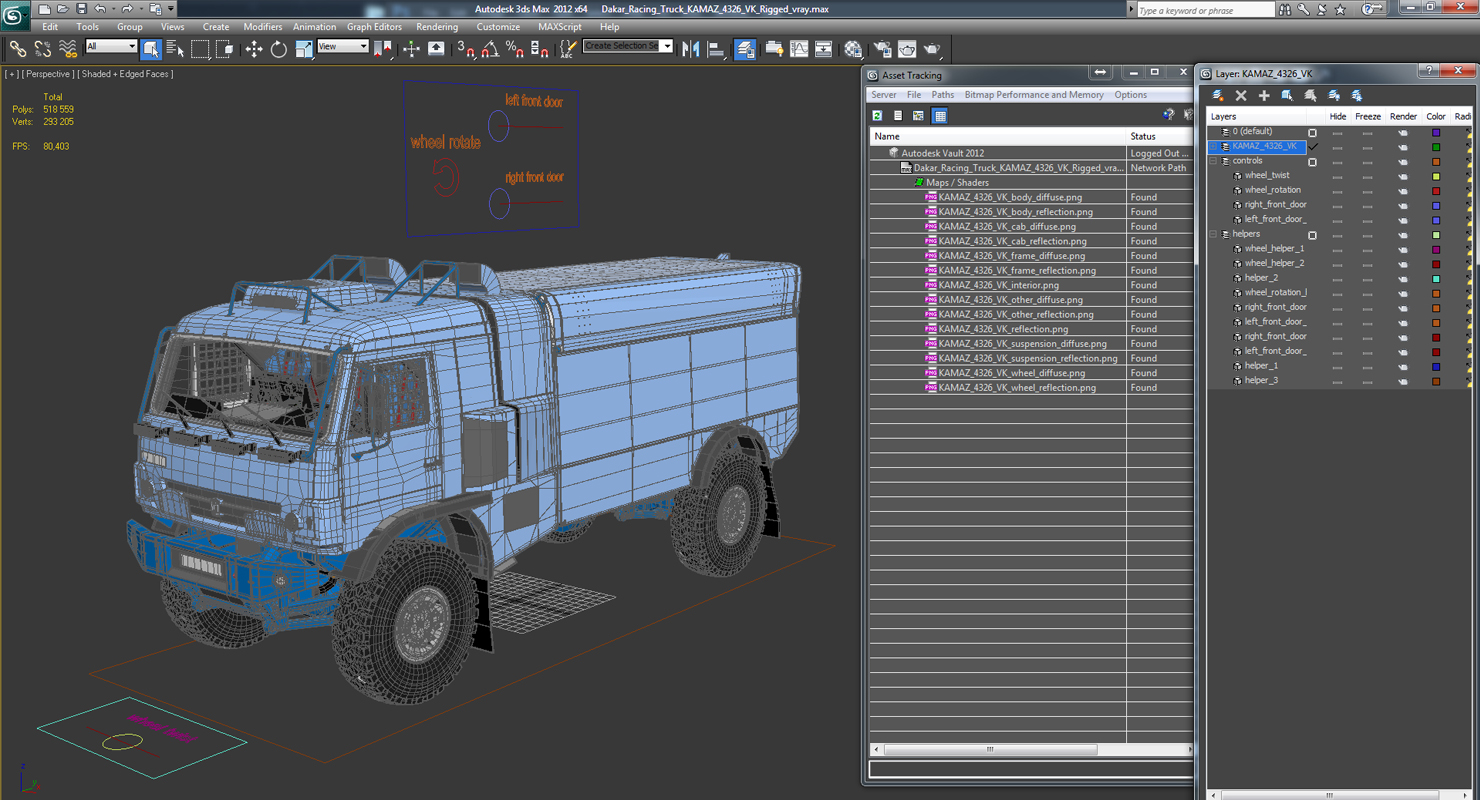Open the selection filter All dropdown

point(111,47)
